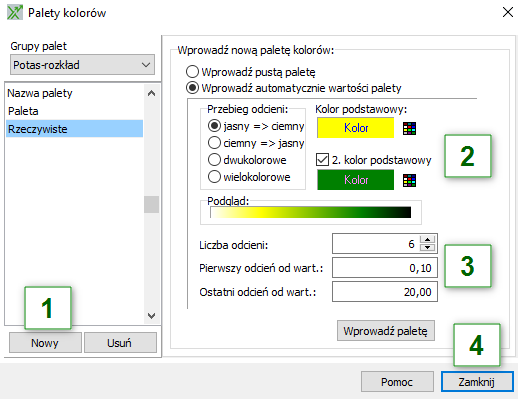
Task: Select 'Rzeczywiste' palette entry
Action: [75, 129]
